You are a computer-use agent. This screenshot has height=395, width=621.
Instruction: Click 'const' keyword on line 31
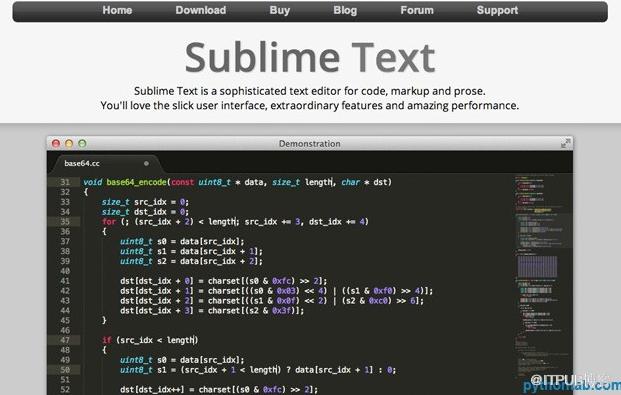tap(183, 182)
